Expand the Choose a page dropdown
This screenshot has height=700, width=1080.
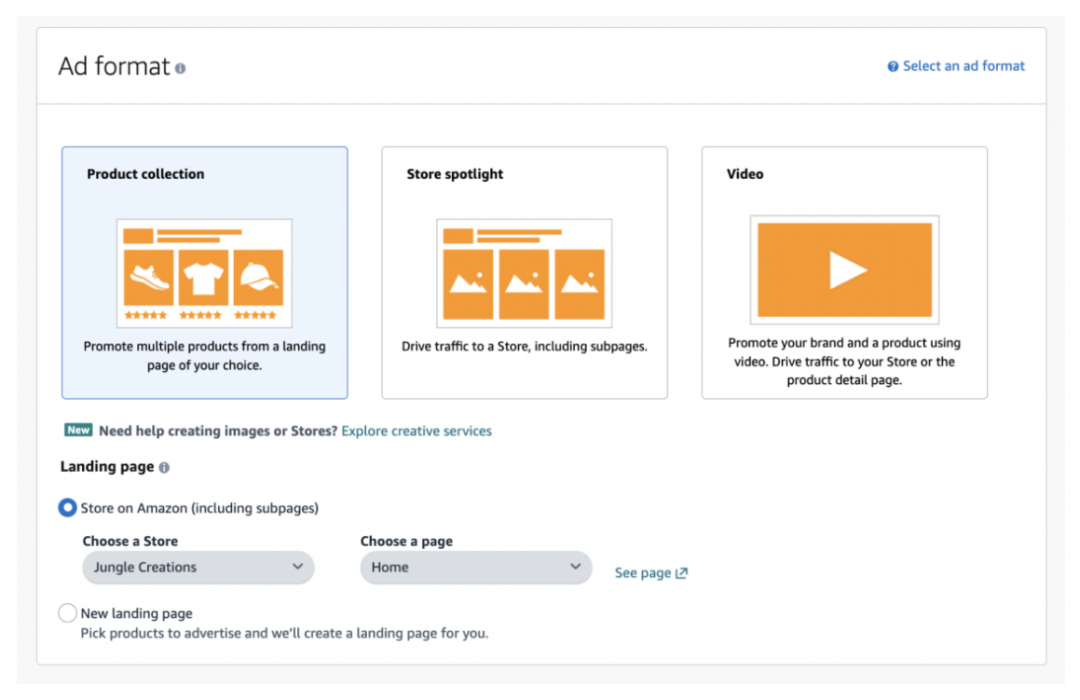[476, 567]
